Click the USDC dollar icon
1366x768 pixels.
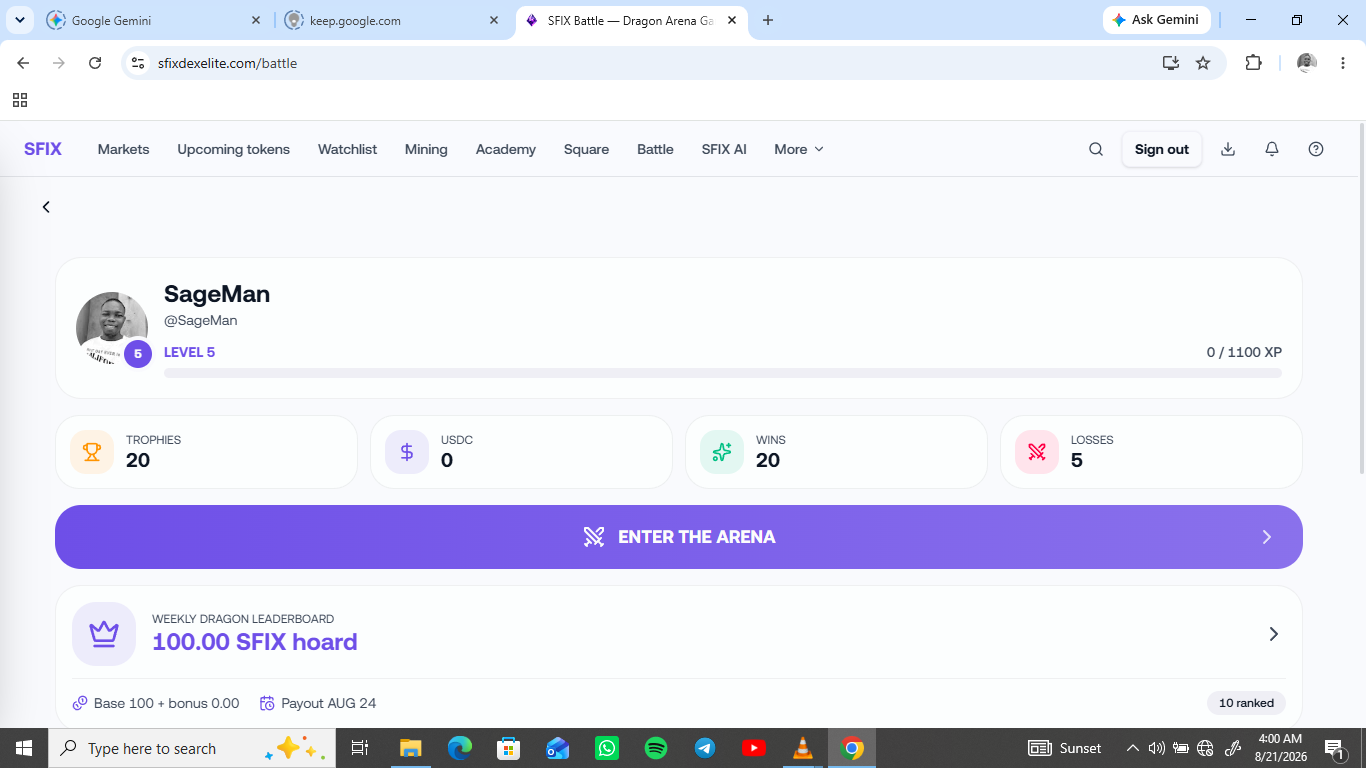pyautogui.click(x=407, y=452)
